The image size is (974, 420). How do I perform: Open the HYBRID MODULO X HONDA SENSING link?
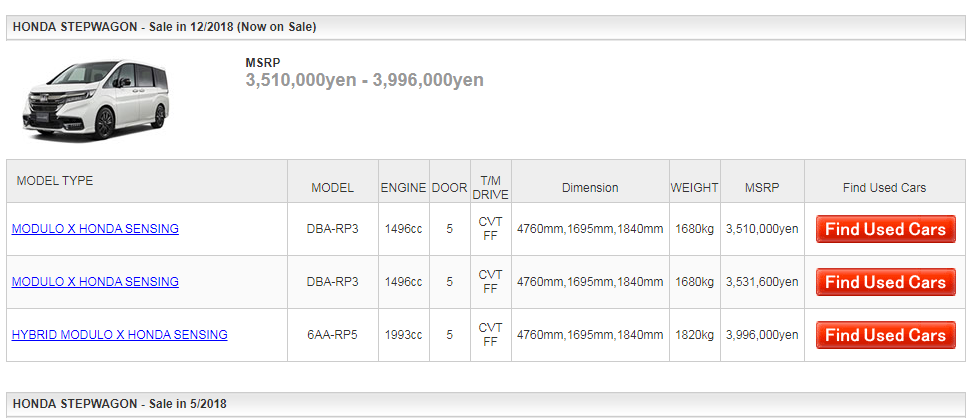119,335
